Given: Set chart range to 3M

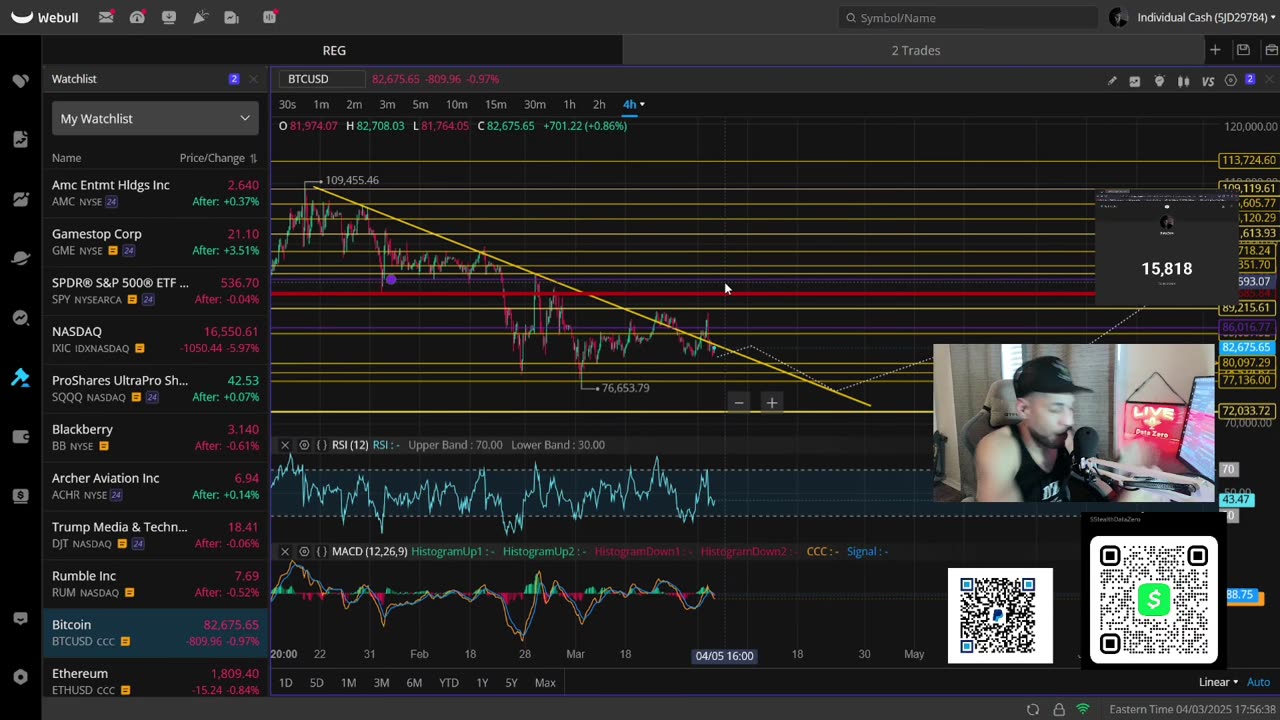Looking at the screenshot, I should coord(381,682).
